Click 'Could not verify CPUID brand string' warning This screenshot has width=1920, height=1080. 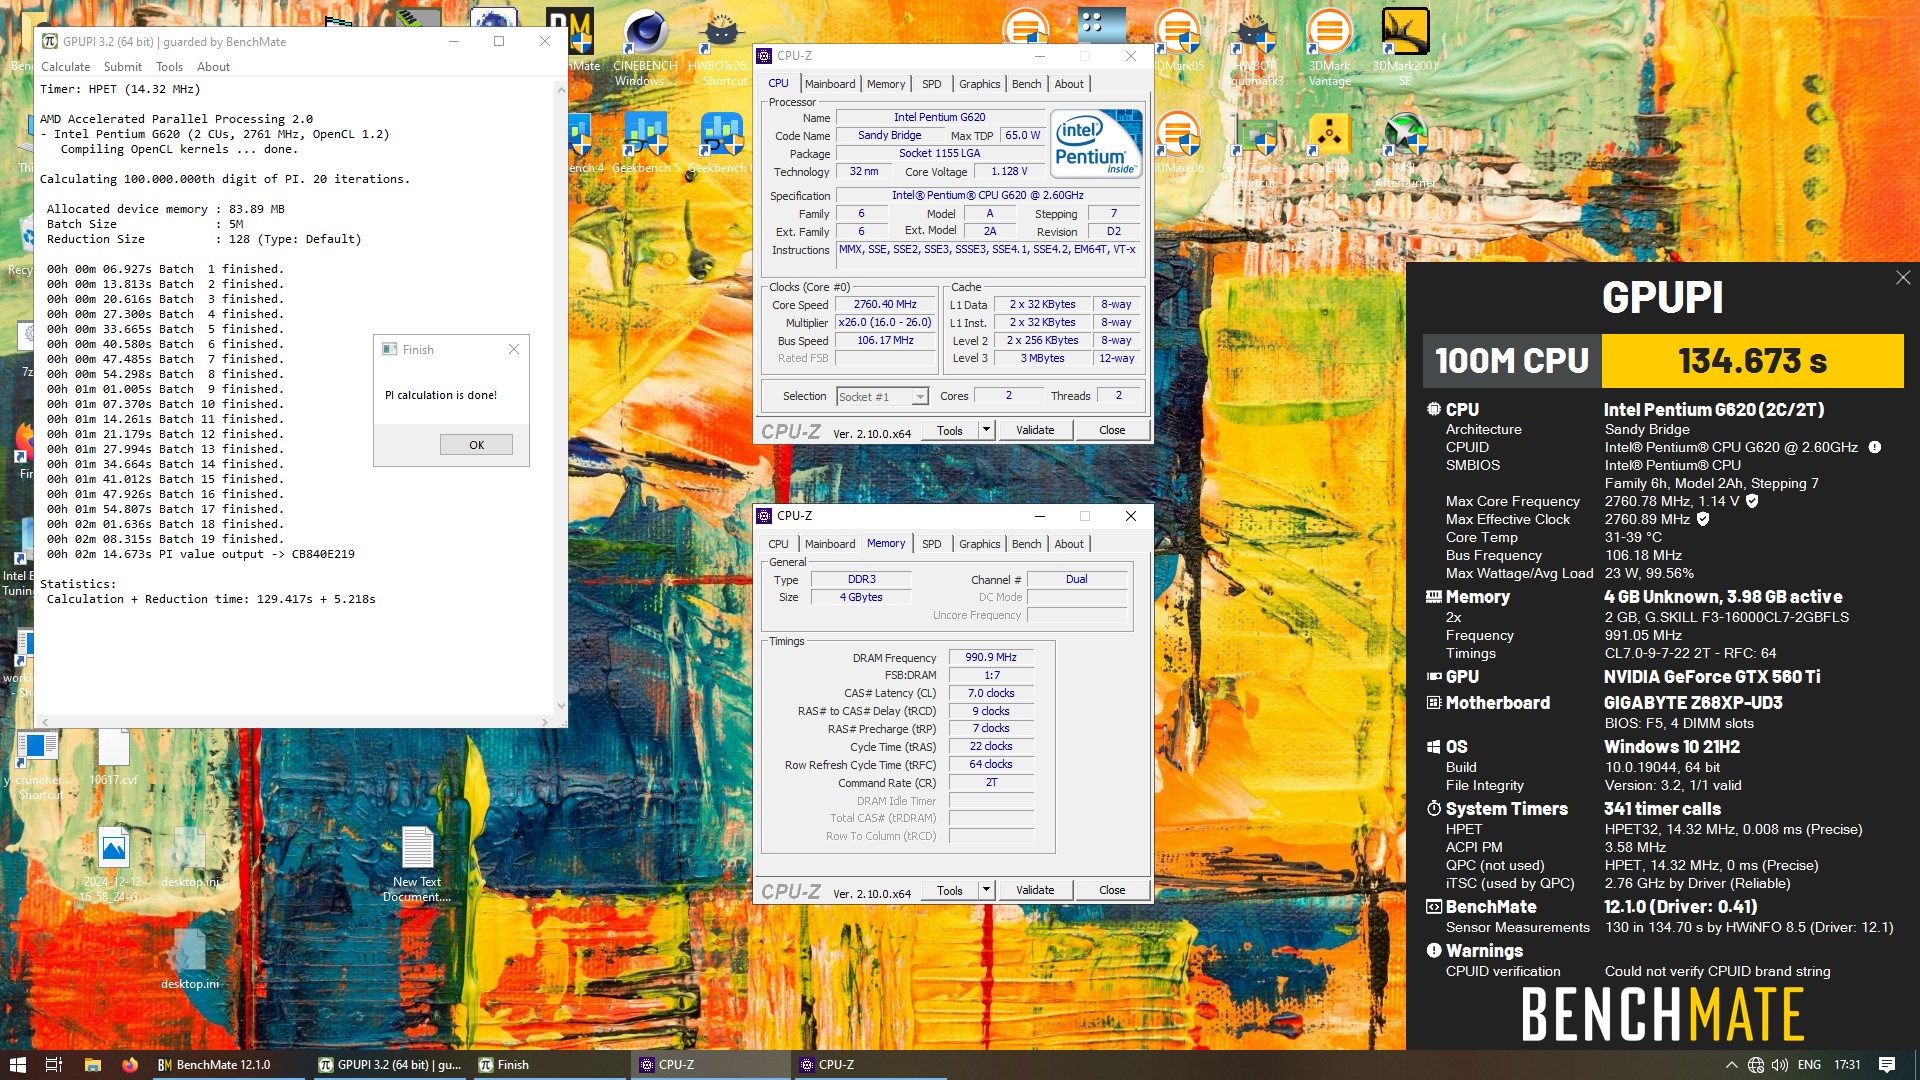click(x=1717, y=972)
